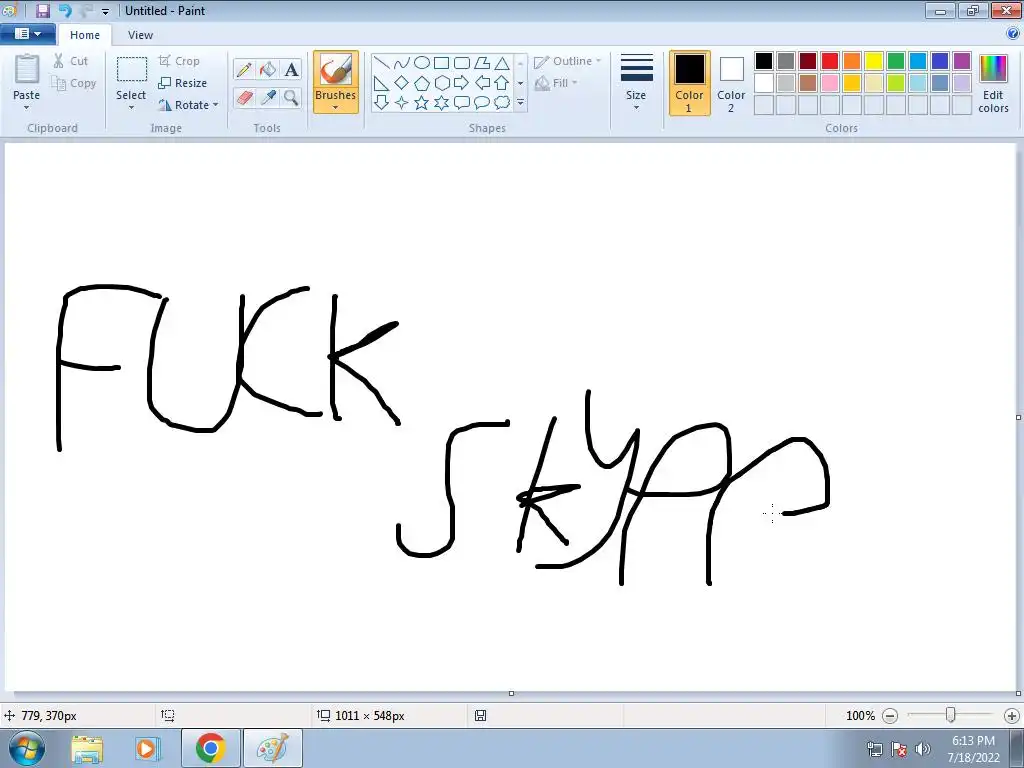
Task: Open Windows Media Player in taskbar
Action: point(147,748)
